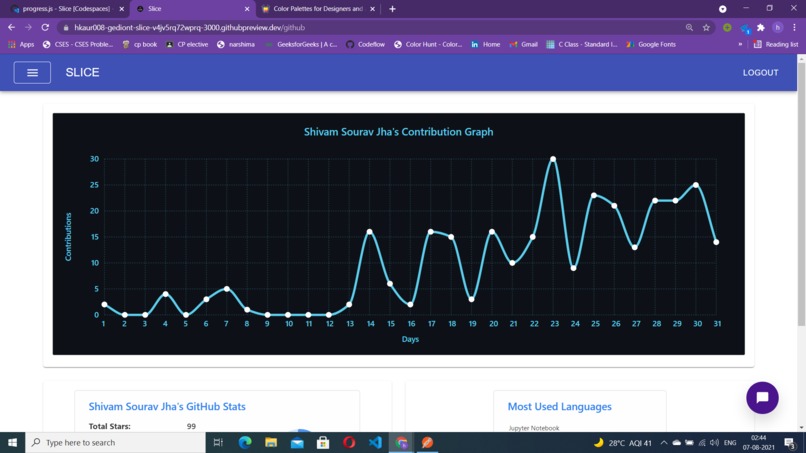Open the browser profile avatar
The height and width of the screenshot is (453, 806).
click(x=778, y=28)
